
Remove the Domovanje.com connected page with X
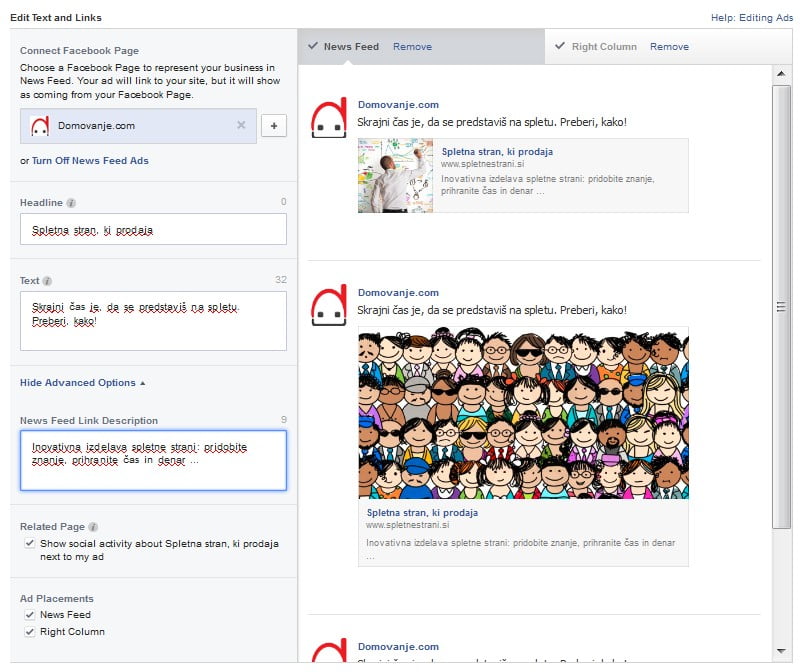pos(241,125)
